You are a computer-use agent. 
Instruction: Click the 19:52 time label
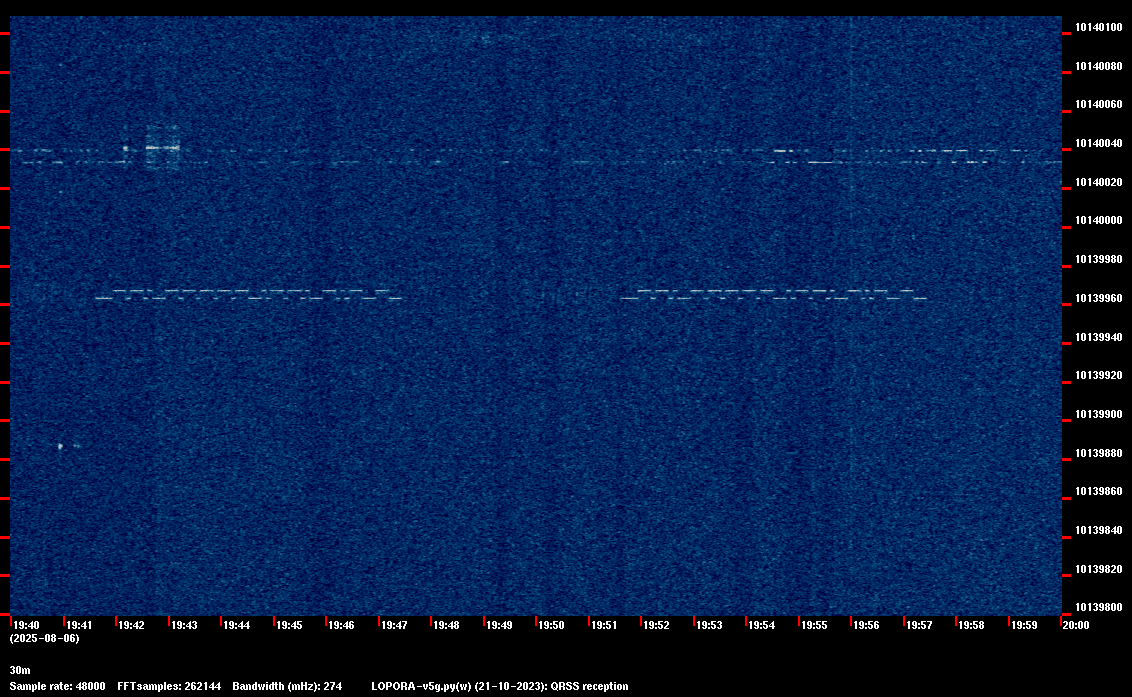tap(656, 625)
